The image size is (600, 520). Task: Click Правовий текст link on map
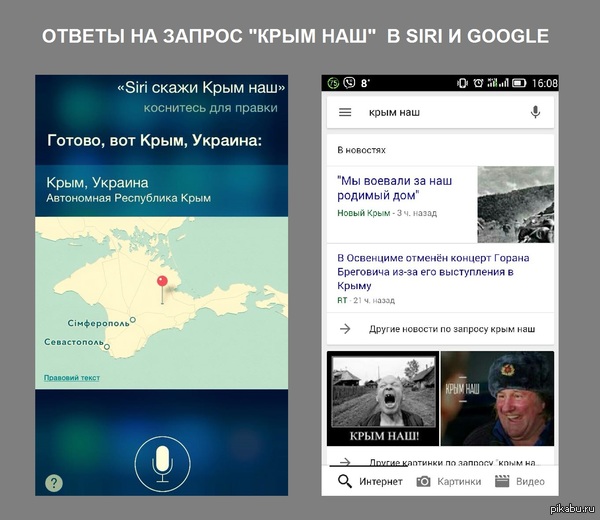coord(72,378)
